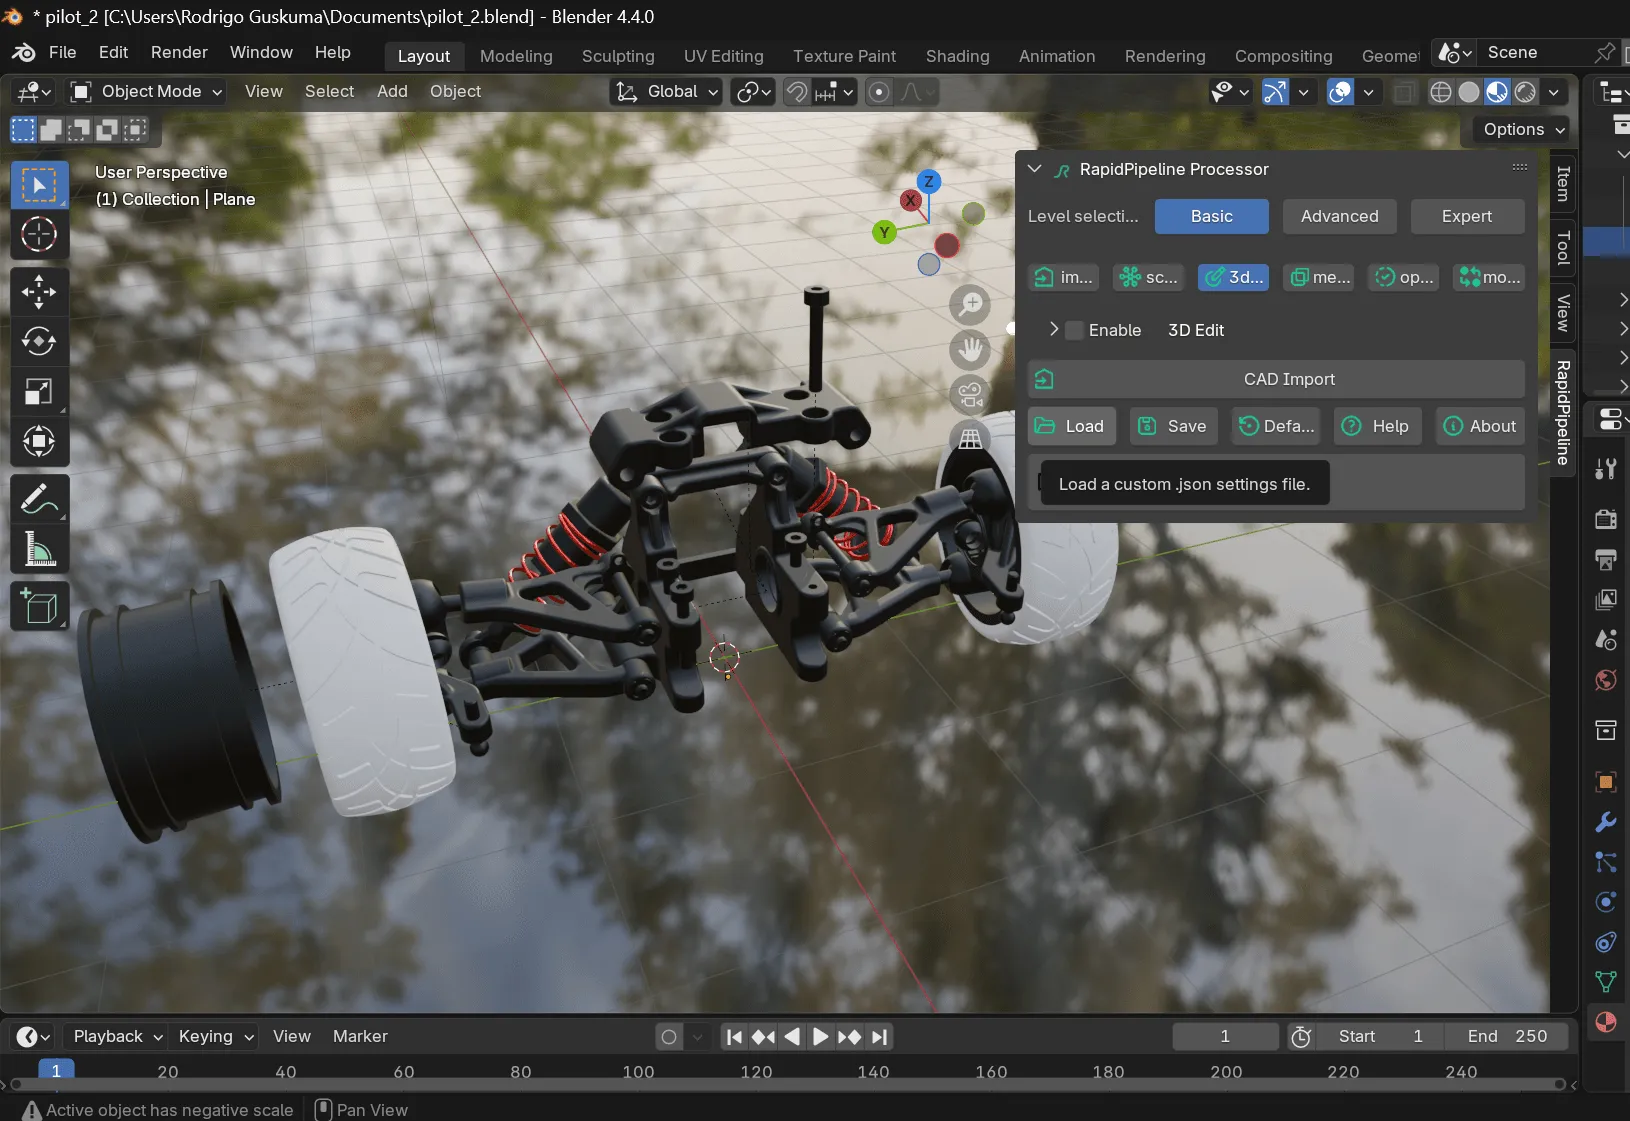Open the Physics properties tab icon
Image resolution: width=1630 pixels, height=1121 pixels.
point(1606,902)
